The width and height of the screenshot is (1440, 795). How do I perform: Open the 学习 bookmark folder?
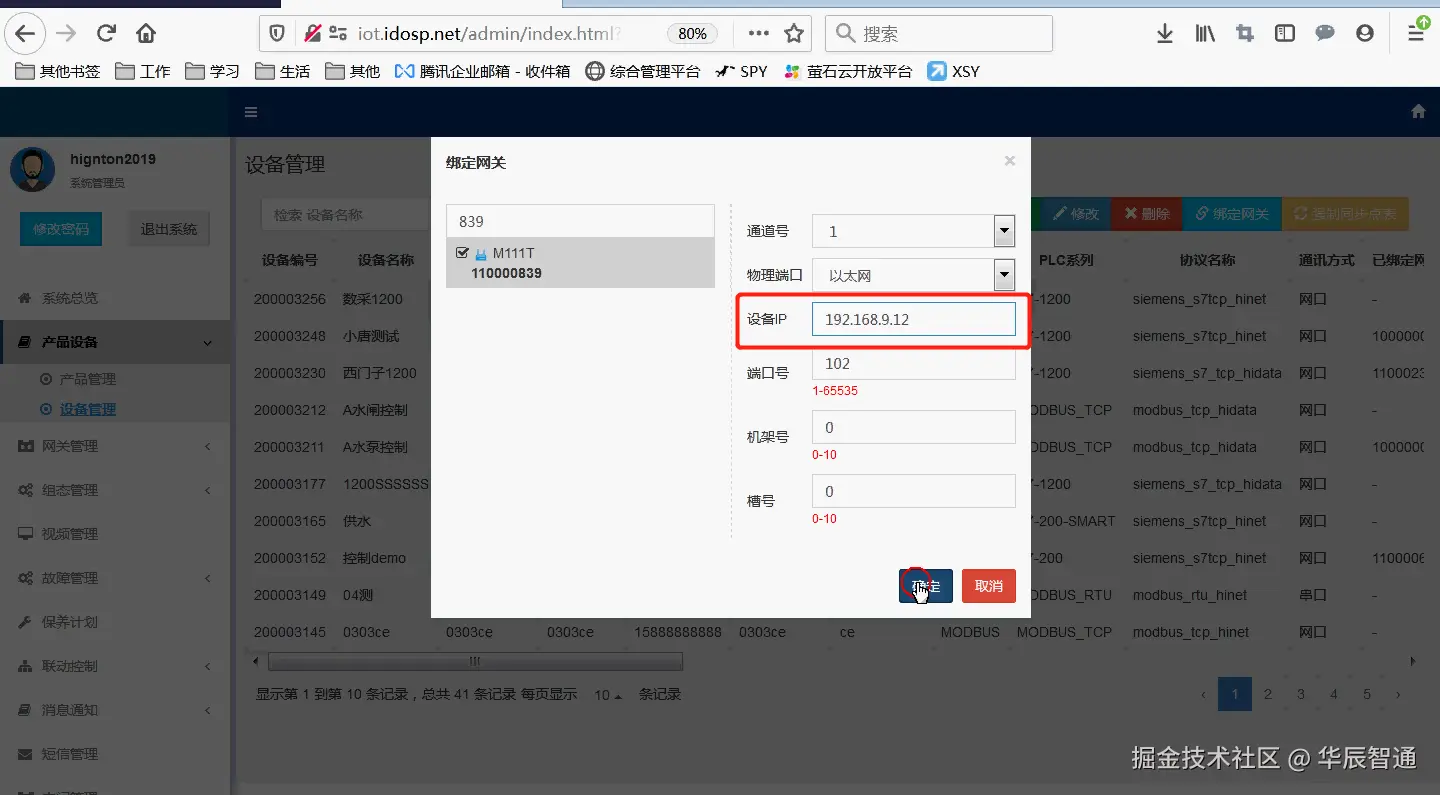(x=212, y=71)
